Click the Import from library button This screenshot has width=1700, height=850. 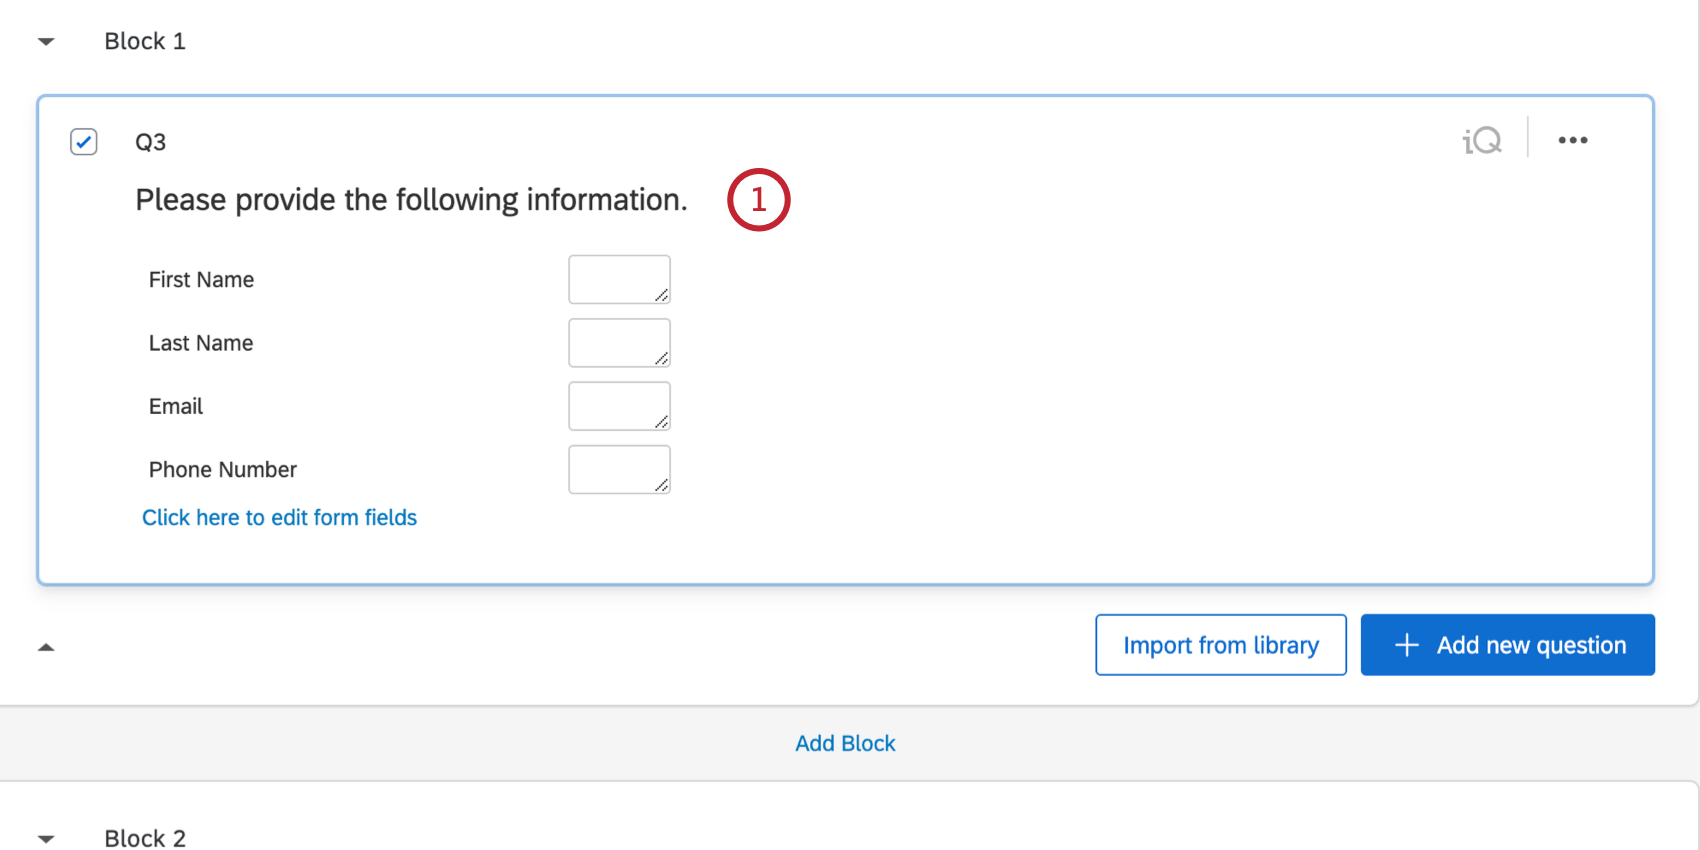coord(1221,645)
